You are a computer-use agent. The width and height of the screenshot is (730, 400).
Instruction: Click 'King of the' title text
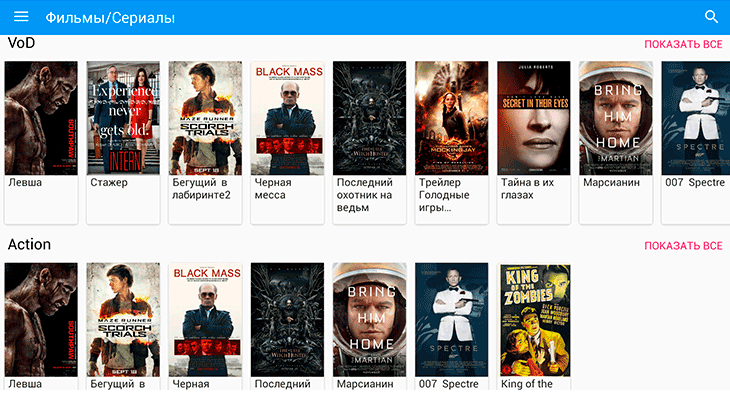(527, 384)
